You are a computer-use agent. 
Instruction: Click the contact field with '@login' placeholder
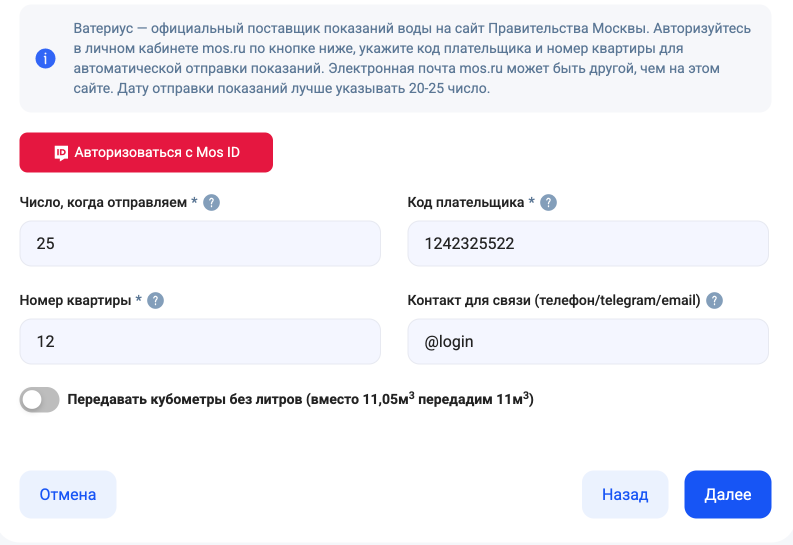click(x=588, y=341)
